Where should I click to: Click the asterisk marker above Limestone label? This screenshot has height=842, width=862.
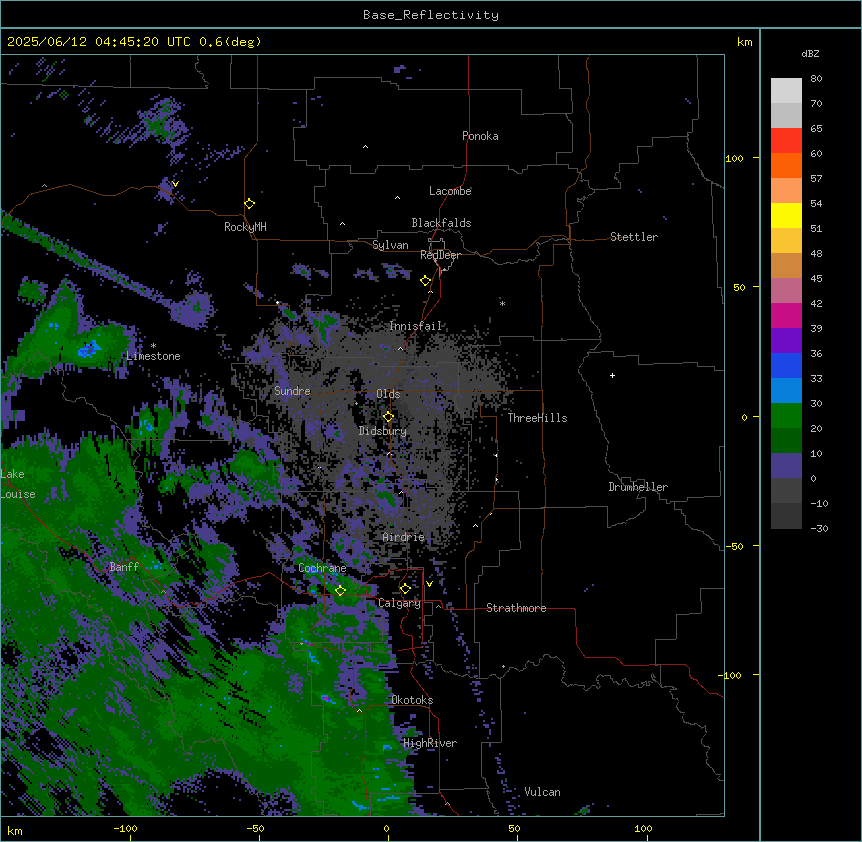[x=153, y=346]
